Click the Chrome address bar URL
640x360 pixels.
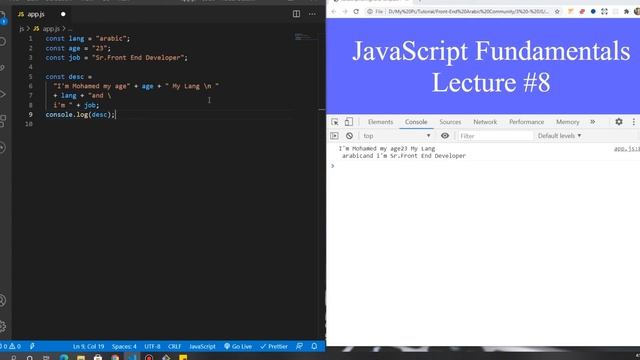[468, 11]
